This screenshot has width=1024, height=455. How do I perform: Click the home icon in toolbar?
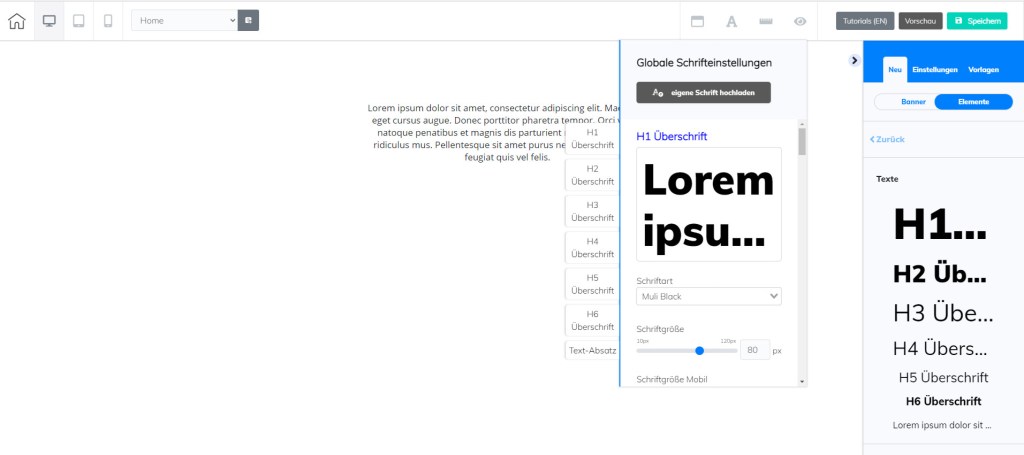pos(17,21)
